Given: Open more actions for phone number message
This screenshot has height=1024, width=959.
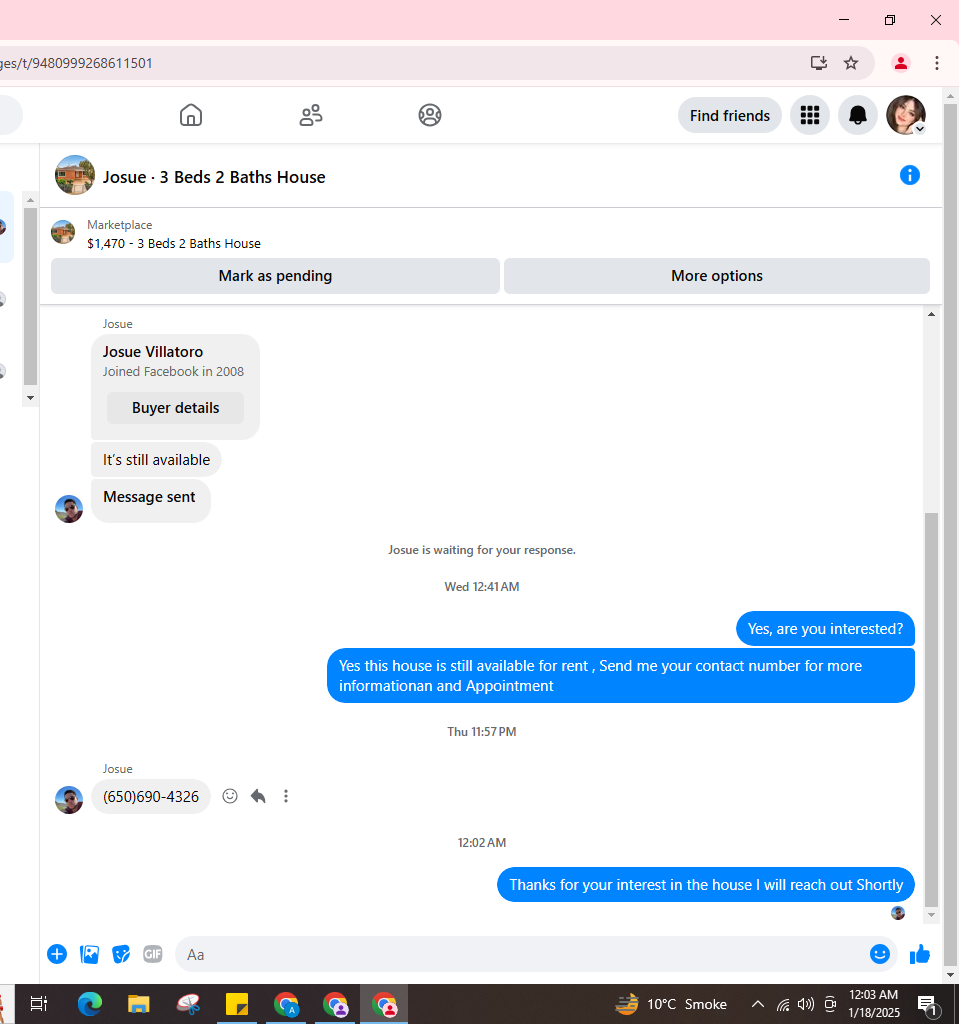Looking at the screenshot, I should [285, 796].
